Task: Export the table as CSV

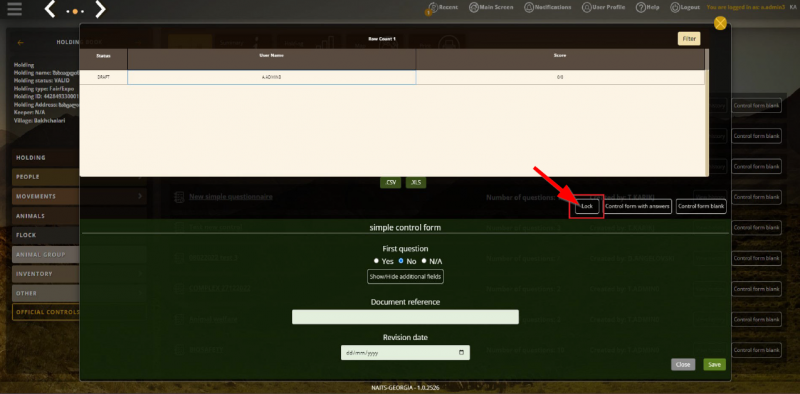Action: [390, 182]
